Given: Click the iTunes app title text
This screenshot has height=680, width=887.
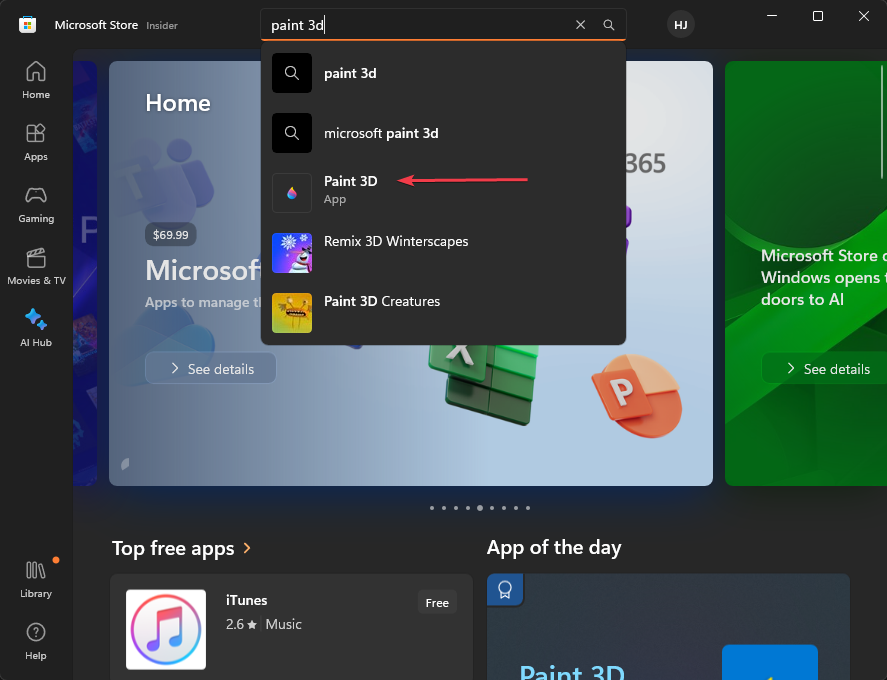Looking at the screenshot, I should click(x=247, y=600).
